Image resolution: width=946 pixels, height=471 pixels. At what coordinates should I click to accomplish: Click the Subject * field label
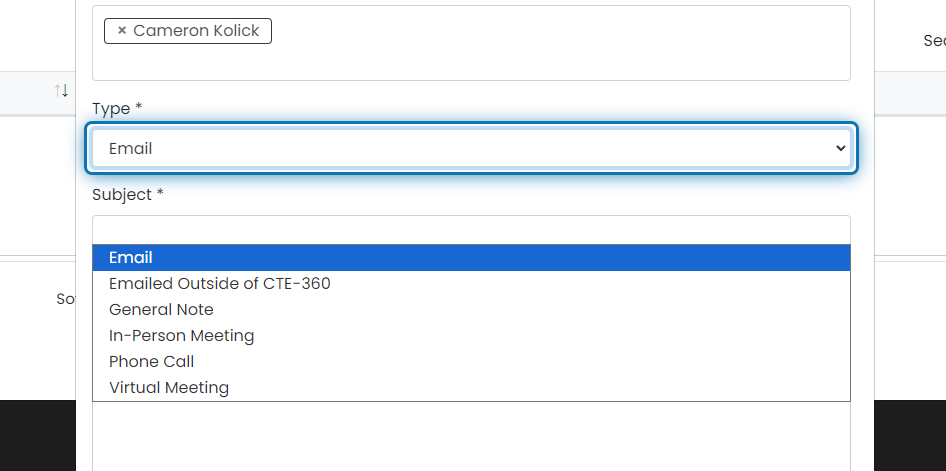128,195
